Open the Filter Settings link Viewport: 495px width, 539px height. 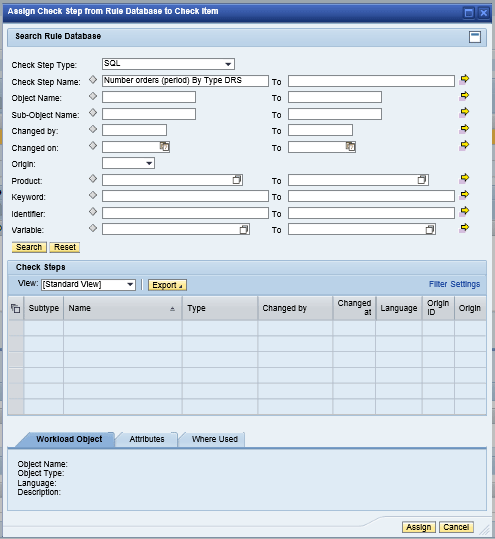point(454,284)
